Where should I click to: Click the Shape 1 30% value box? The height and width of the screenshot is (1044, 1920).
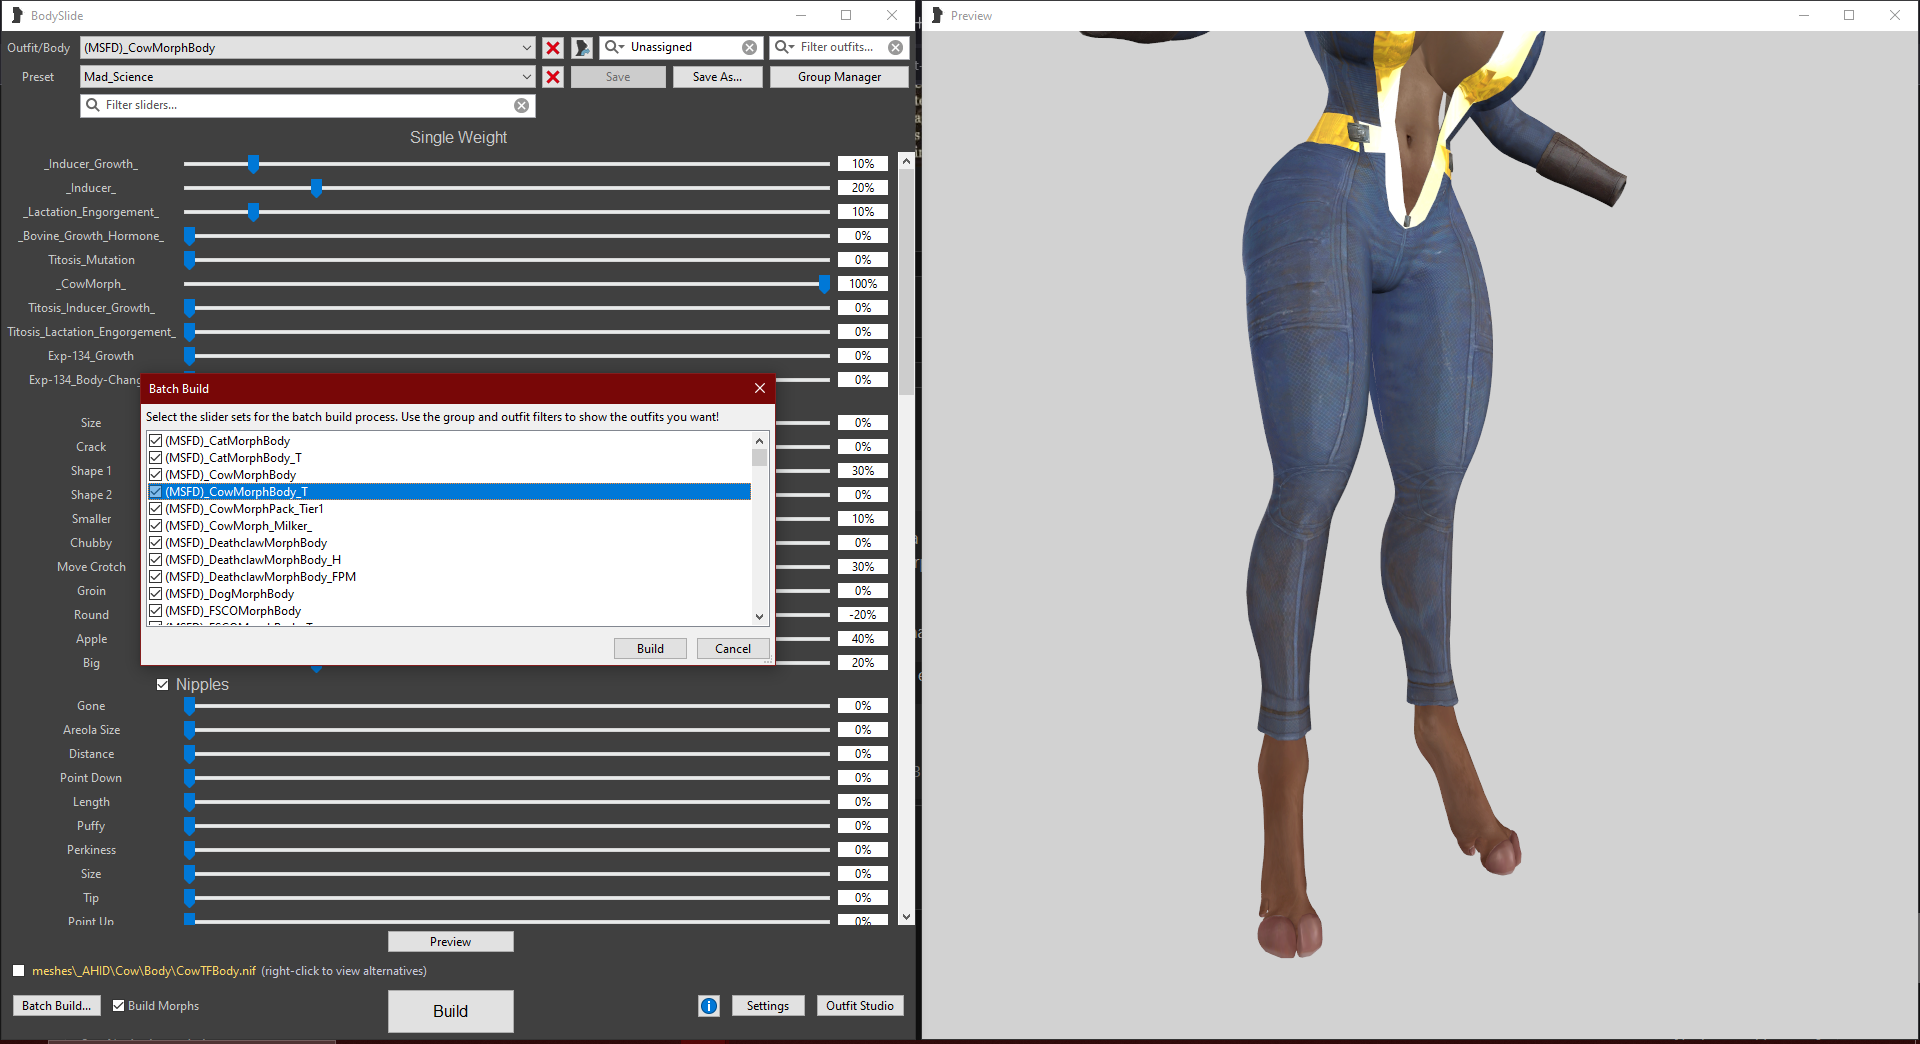coord(862,471)
